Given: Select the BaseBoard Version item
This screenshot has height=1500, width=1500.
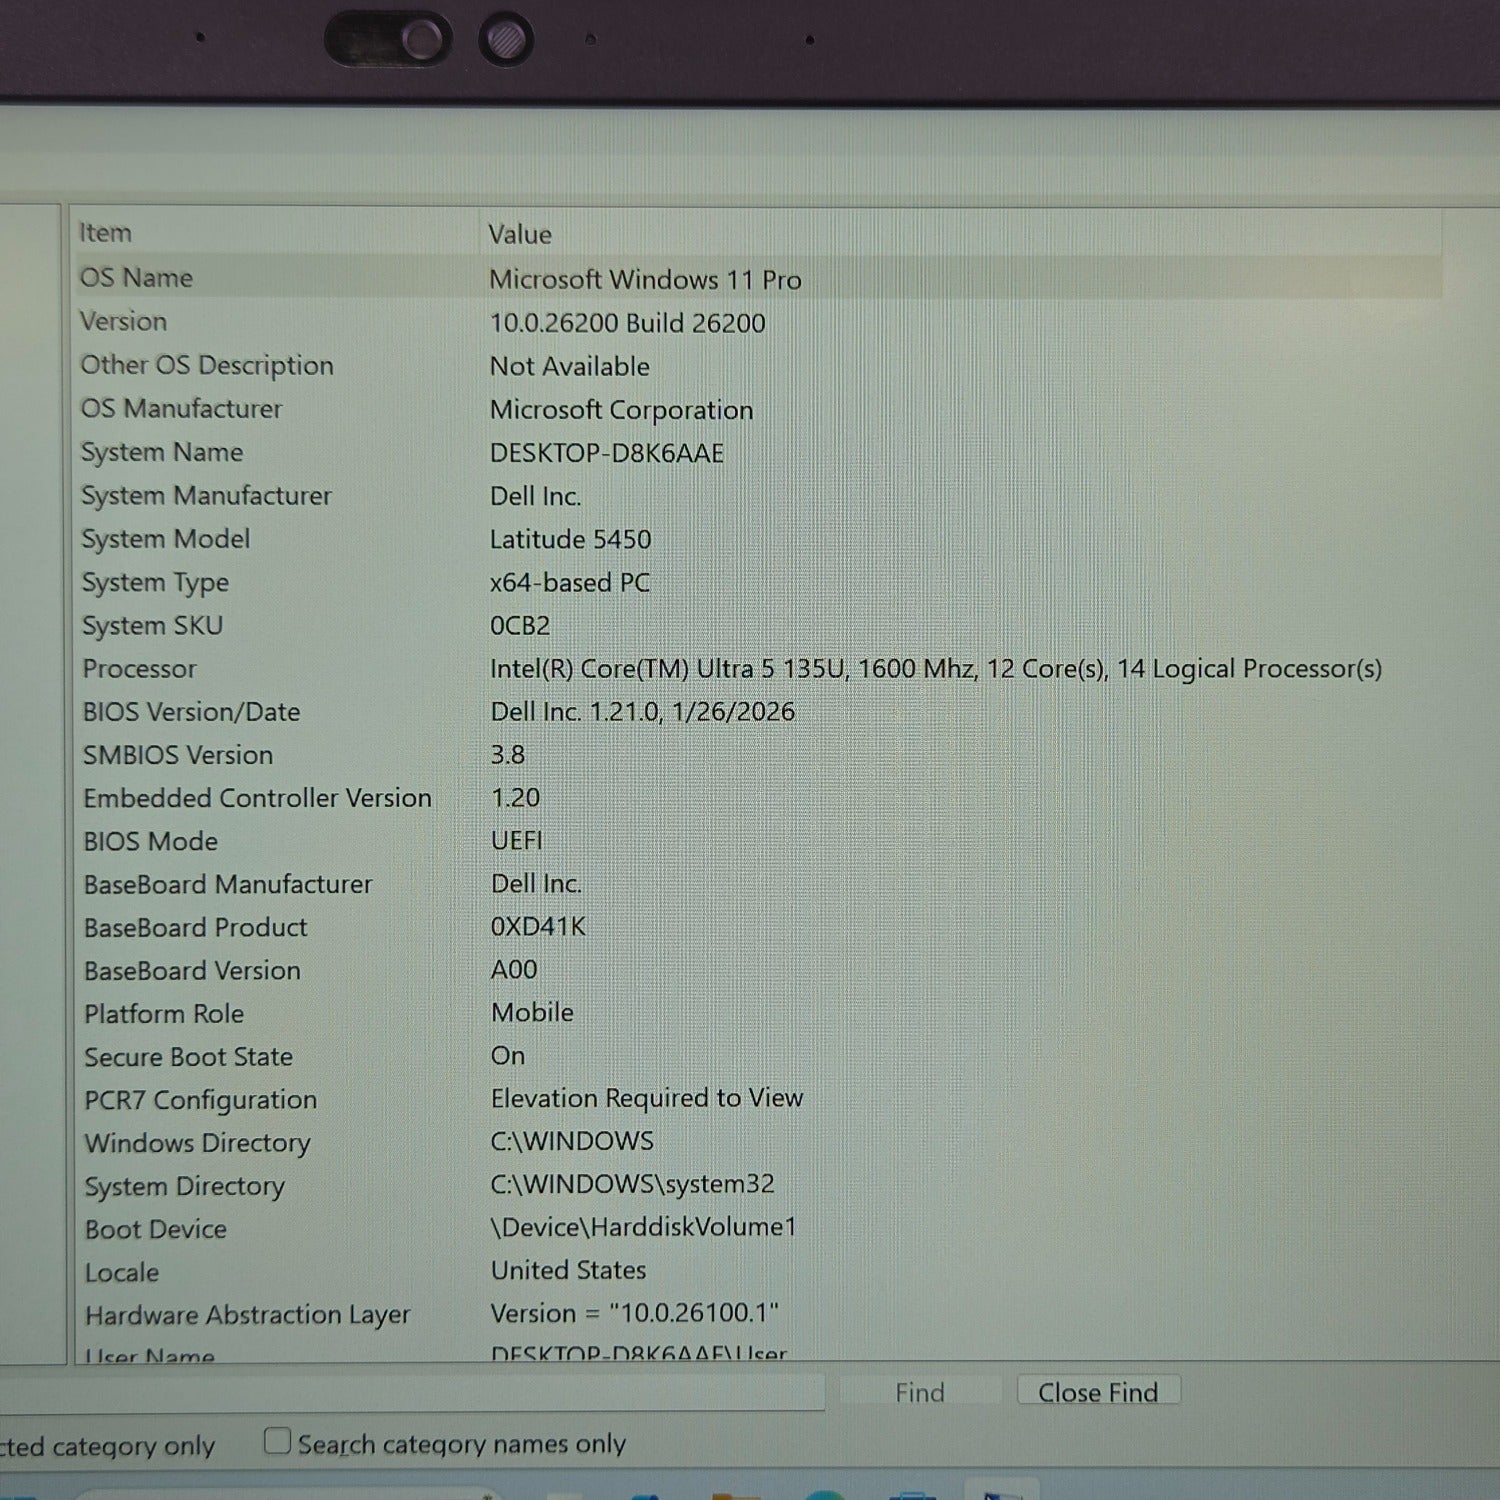Looking at the screenshot, I should pyautogui.click(x=192, y=970).
